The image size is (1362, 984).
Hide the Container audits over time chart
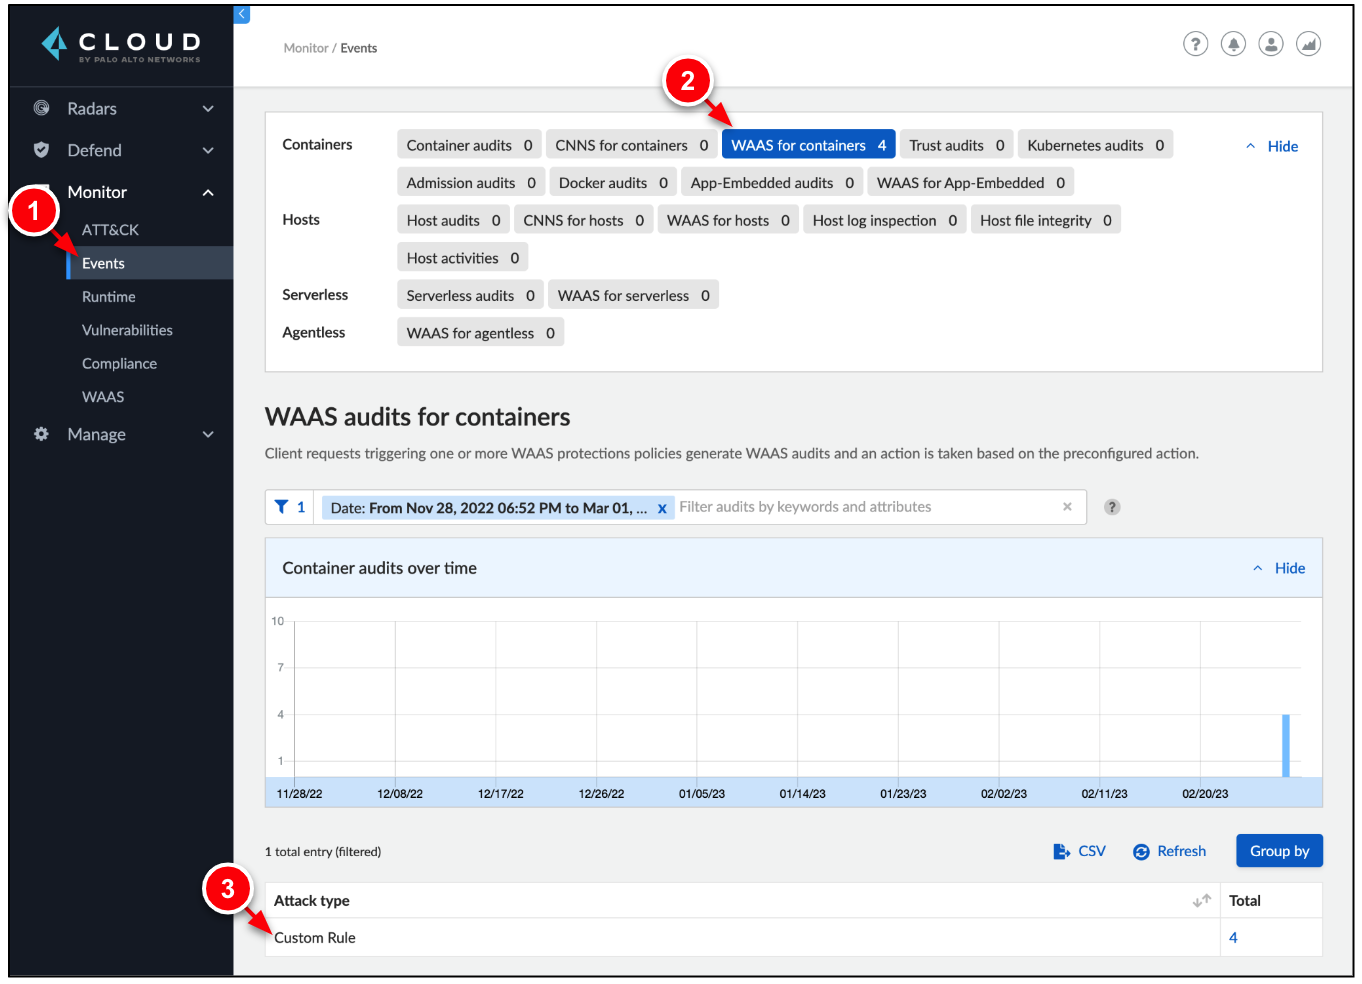pos(1279,568)
